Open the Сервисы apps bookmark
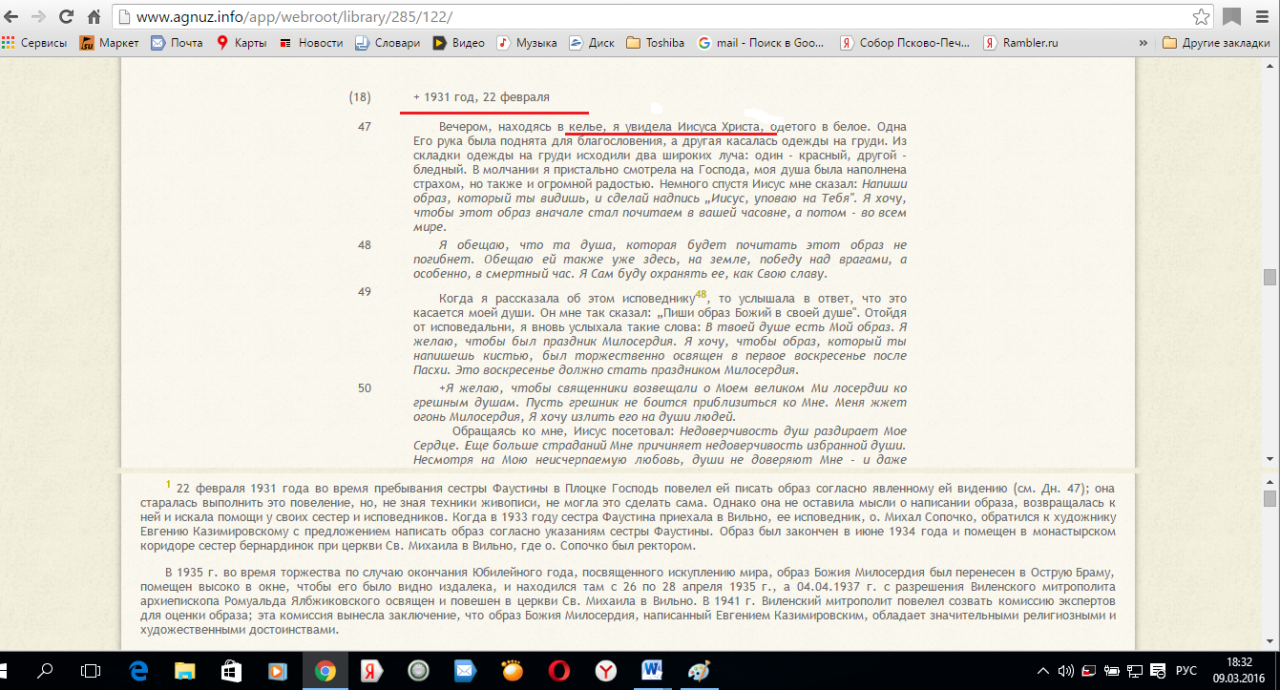 coord(35,43)
